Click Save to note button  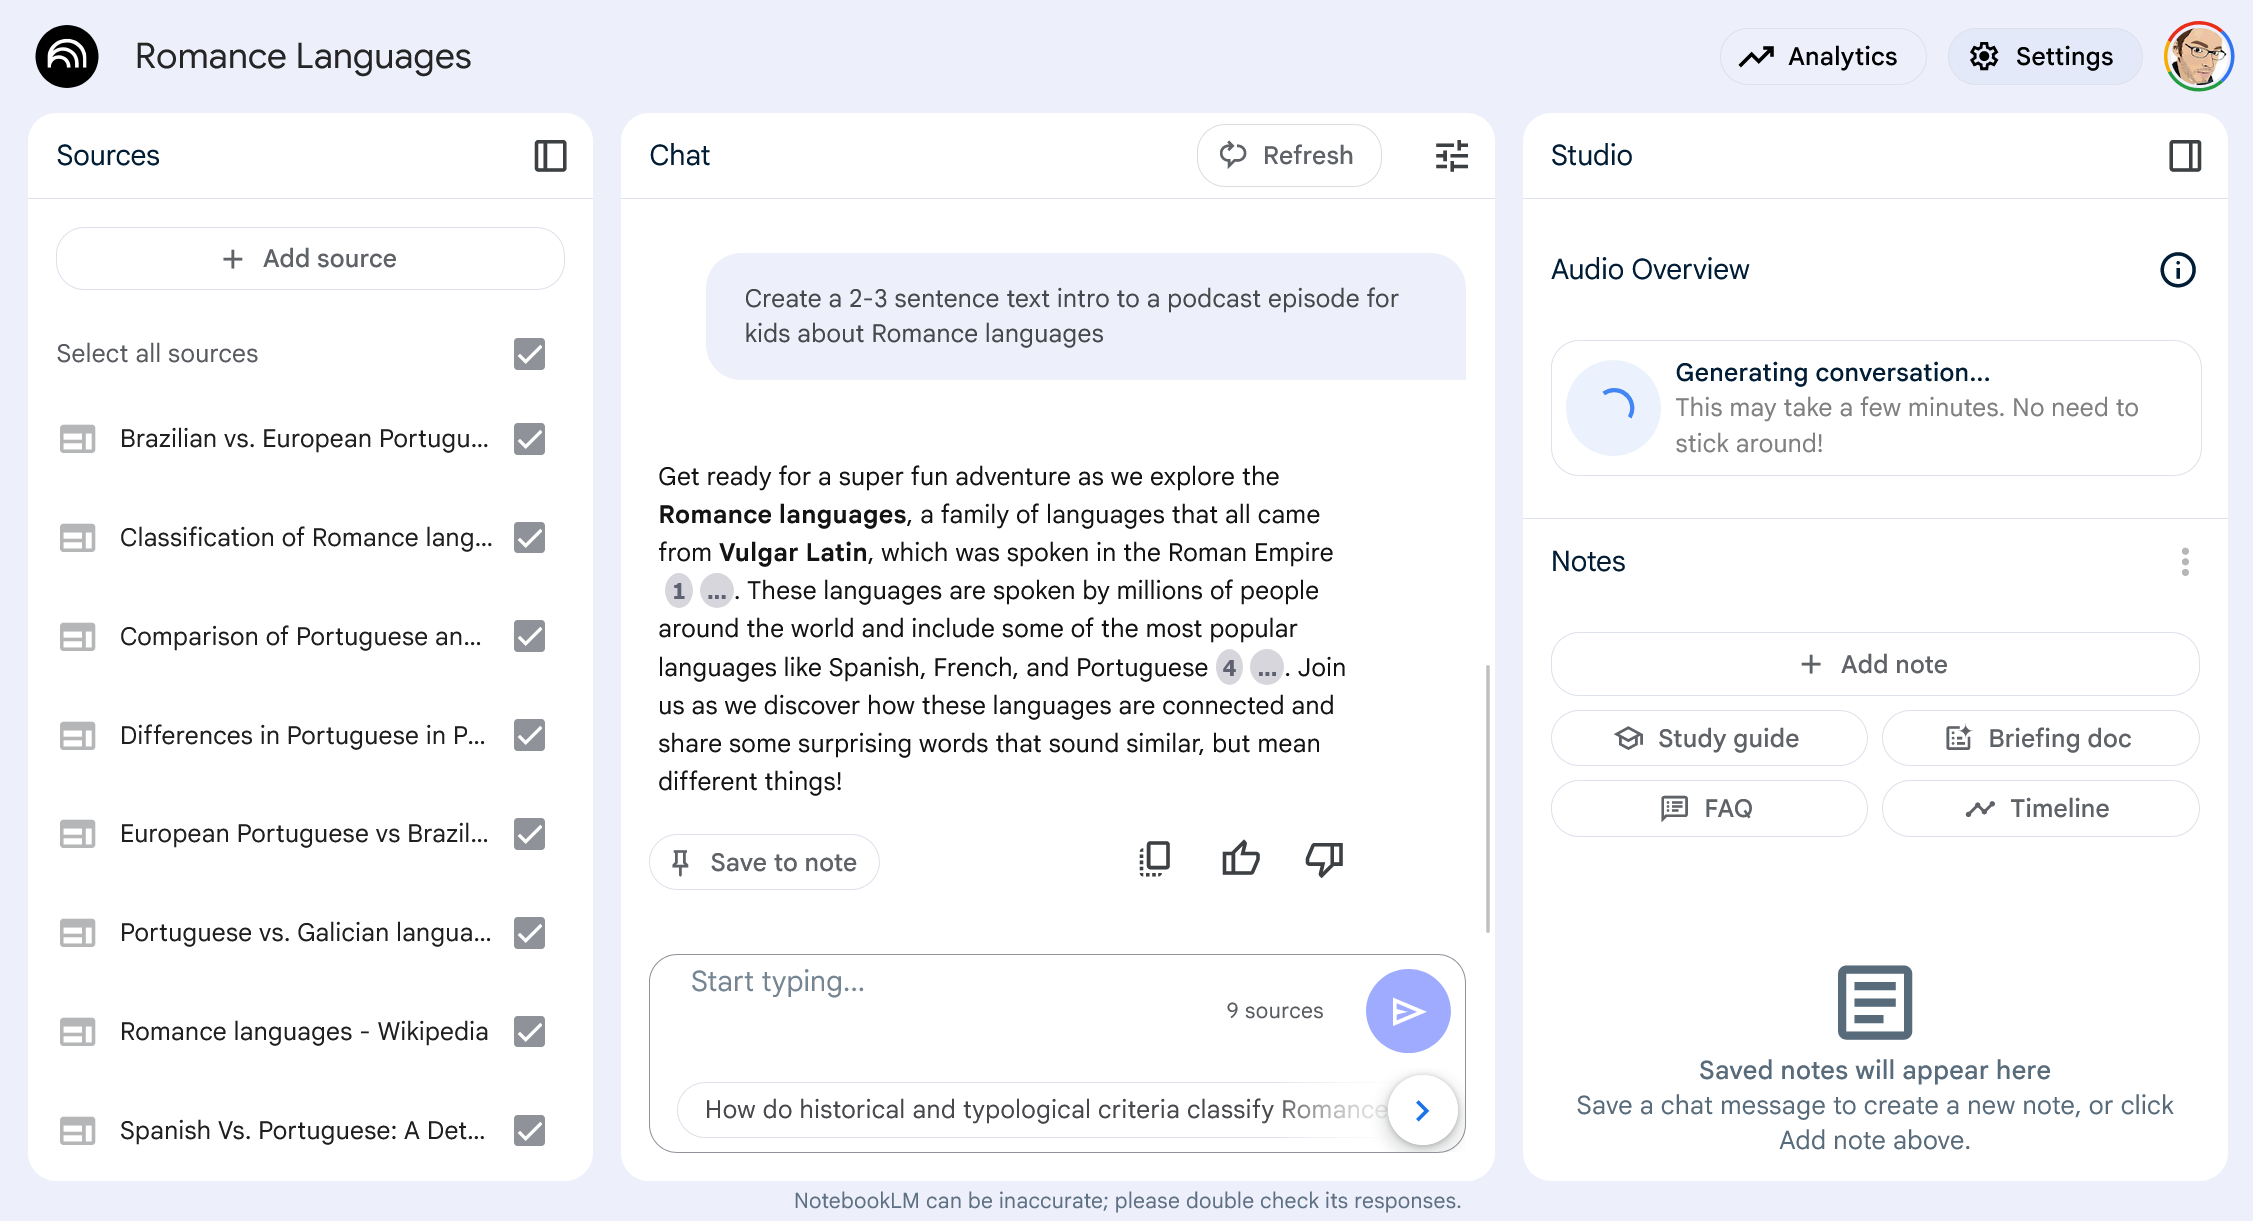point(764,862)
